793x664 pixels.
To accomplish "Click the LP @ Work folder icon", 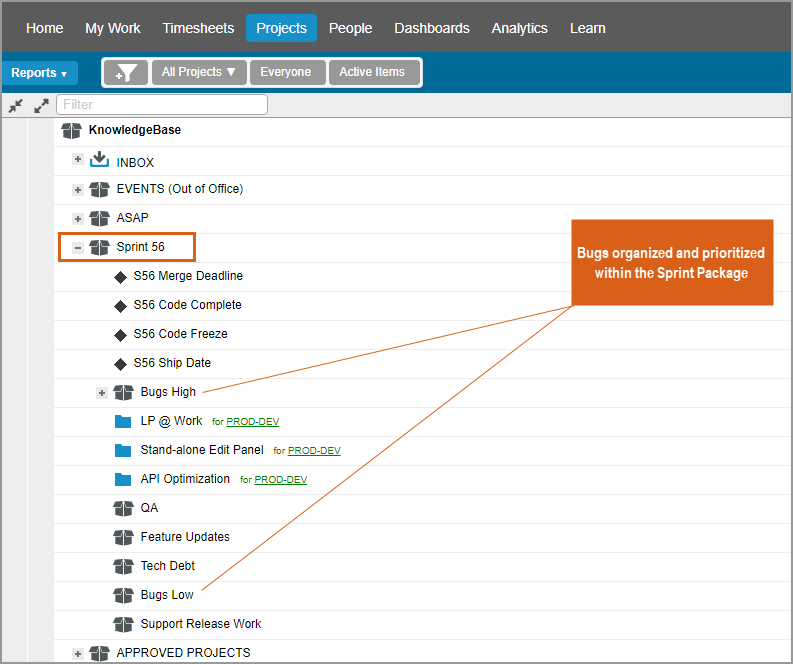I will (x=123, y=421).
